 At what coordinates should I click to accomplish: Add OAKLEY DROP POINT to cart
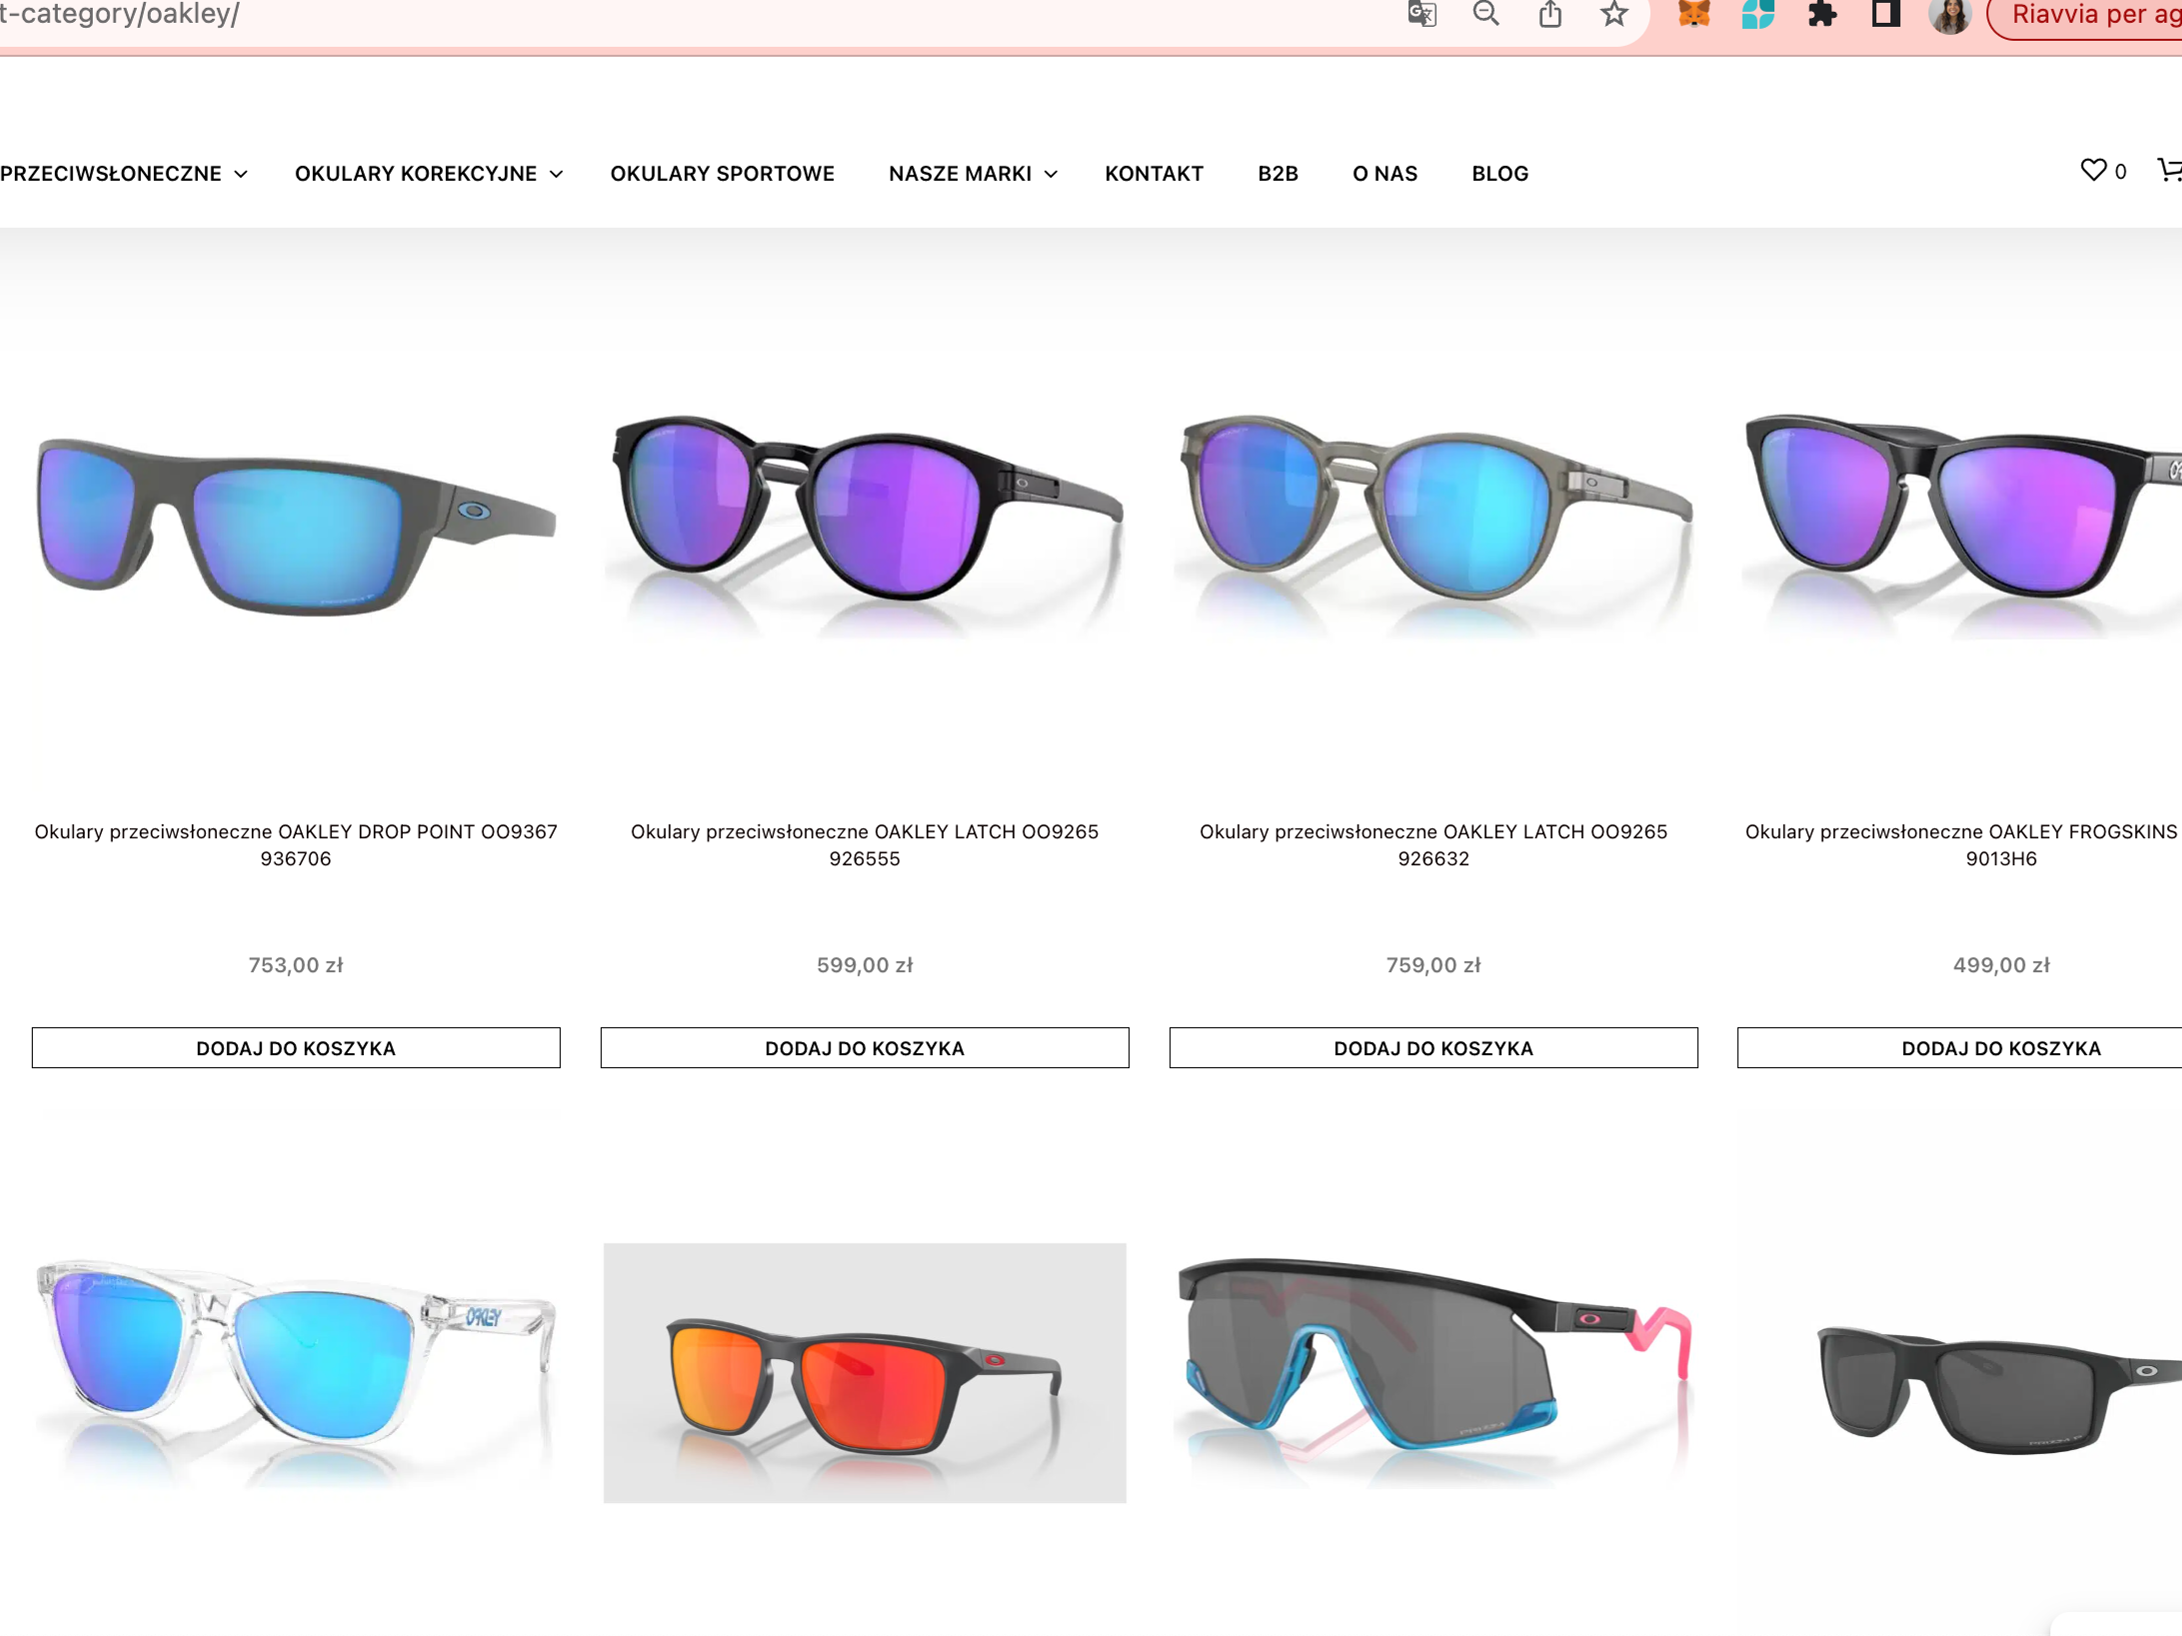tap(296, 1048)
